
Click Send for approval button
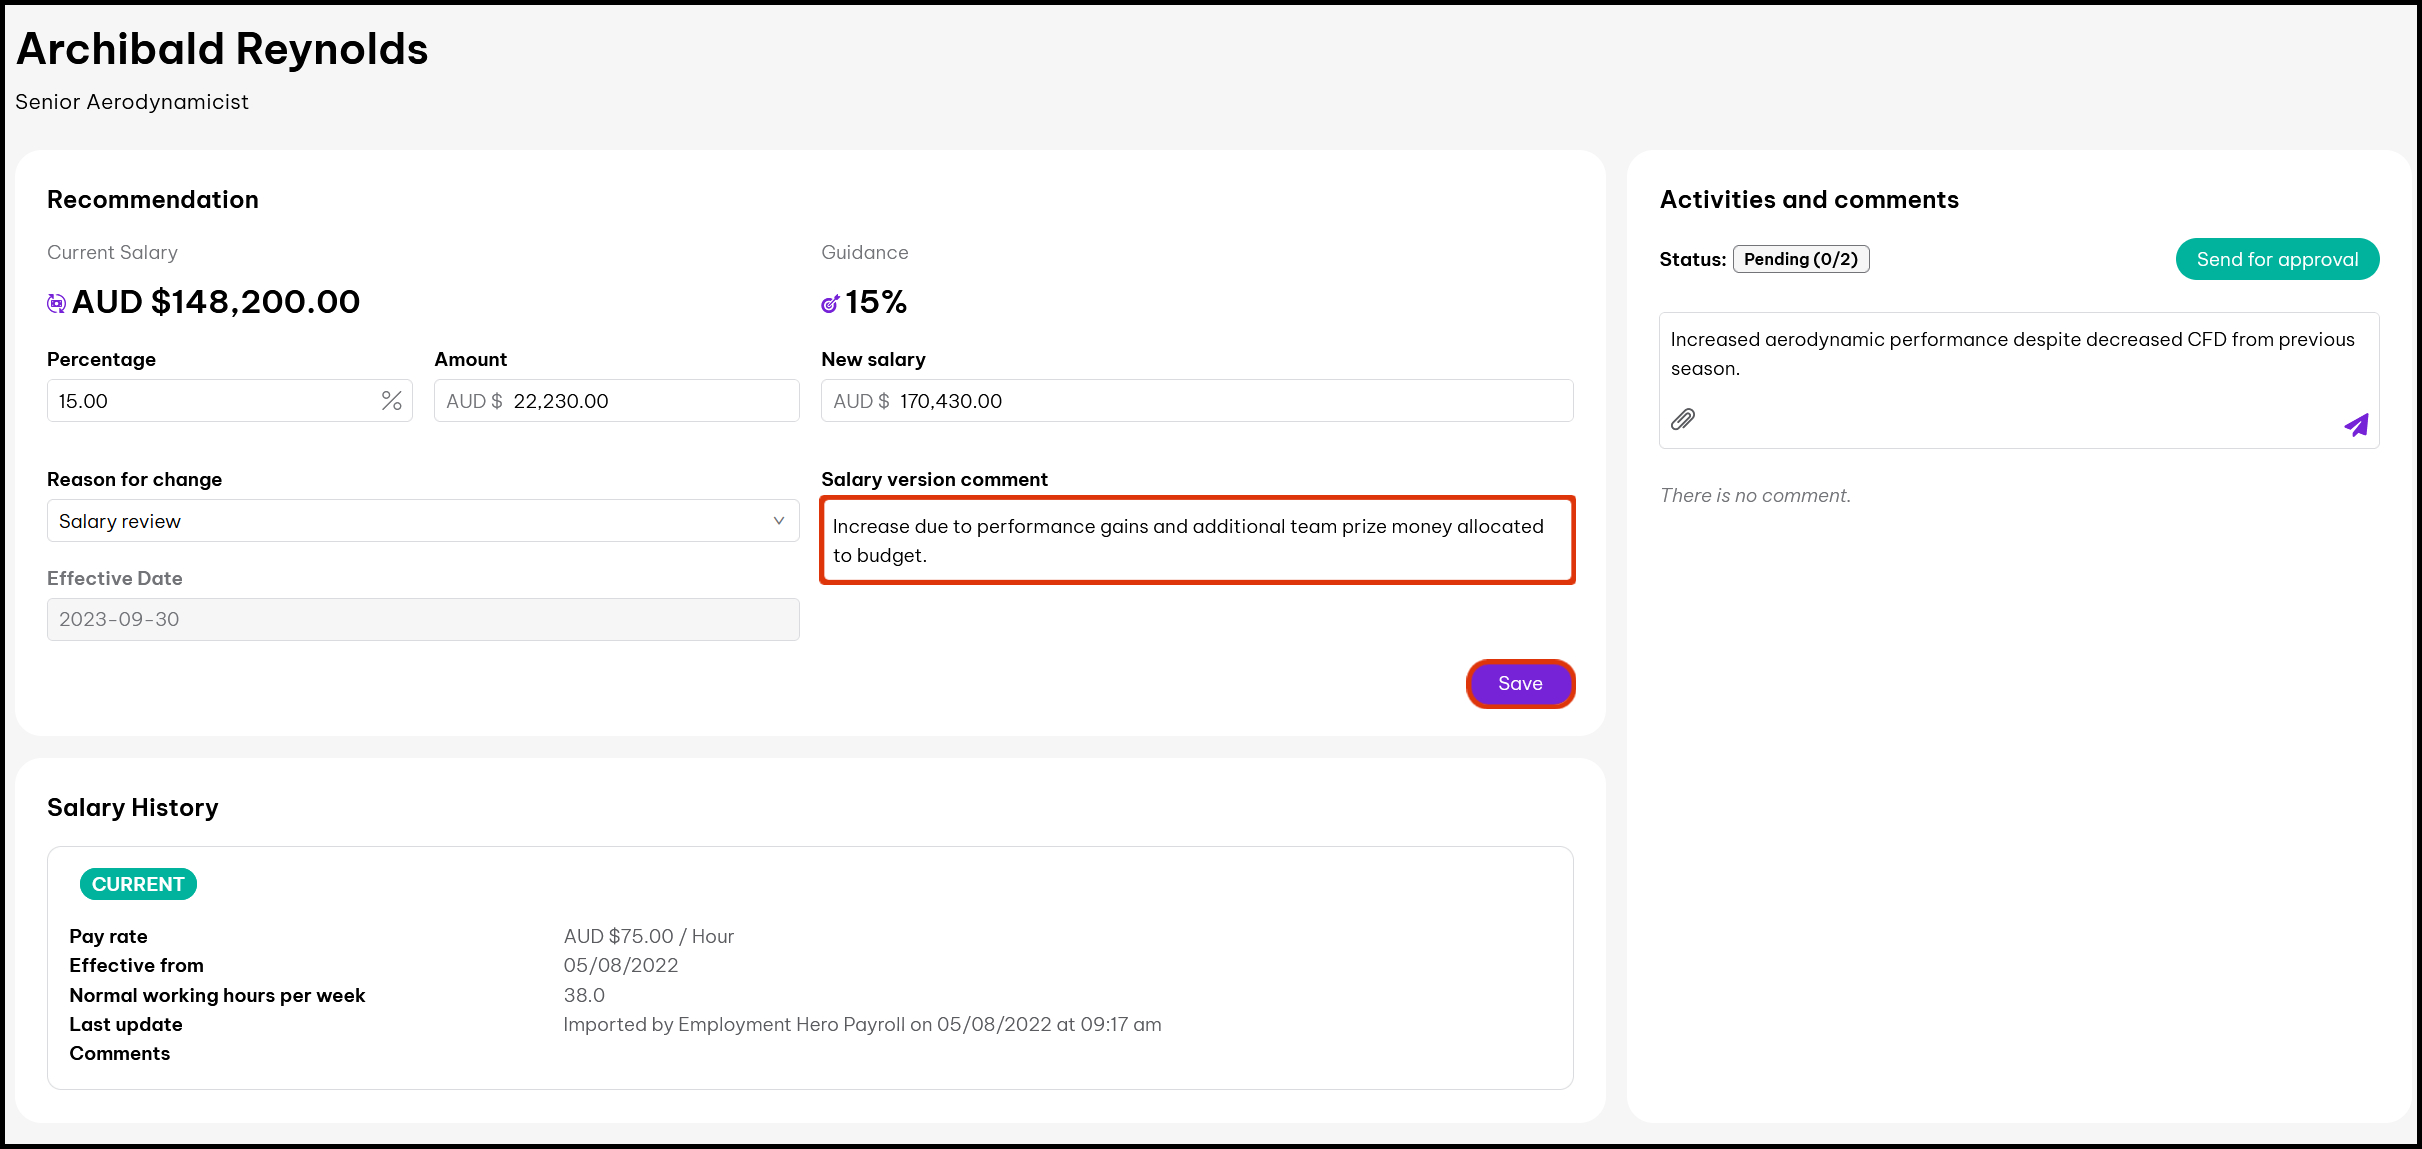2277,259
